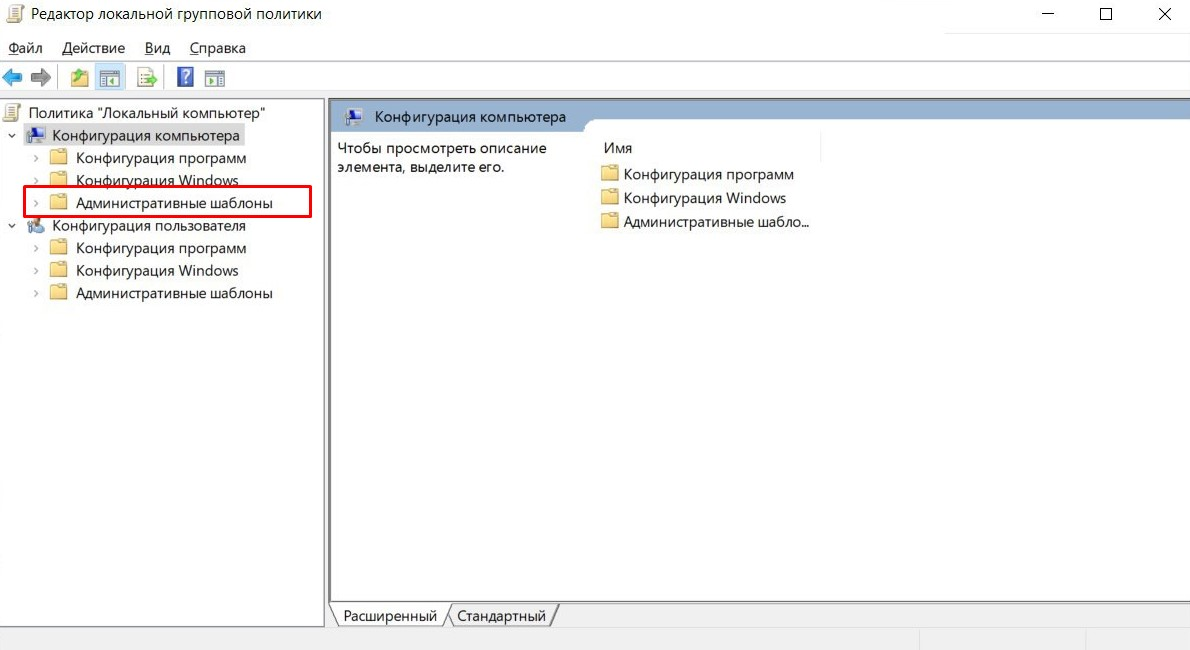The width and height of the screenshot is (1190, 650).
Task: Select Конфигурация Windows in the right list
Action: [704, 197]
